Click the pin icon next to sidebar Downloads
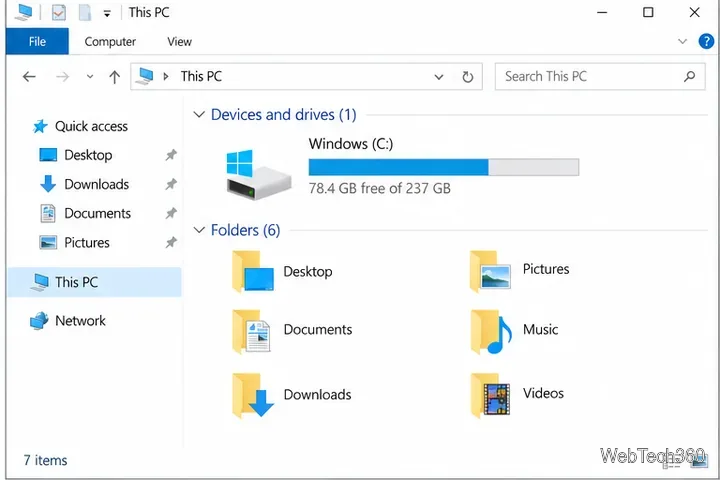Screen dimensions: 720x480 [171, 184]
